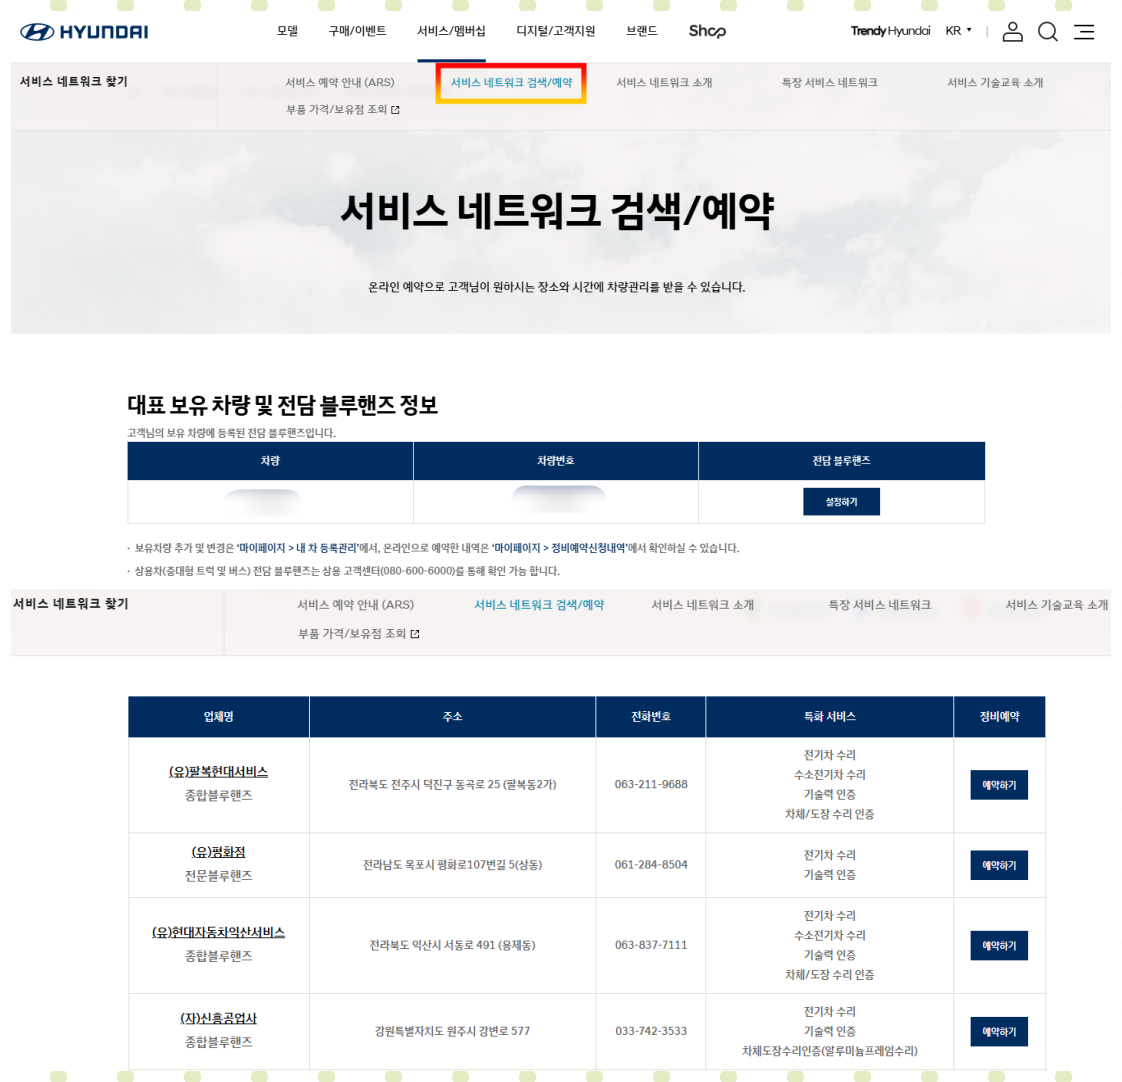This screenshot has height=1082, width=1122.
Task: Click 예약하기 for (유)팔복현대서비스
Action: pyautogui.click(x=999, y=785)
